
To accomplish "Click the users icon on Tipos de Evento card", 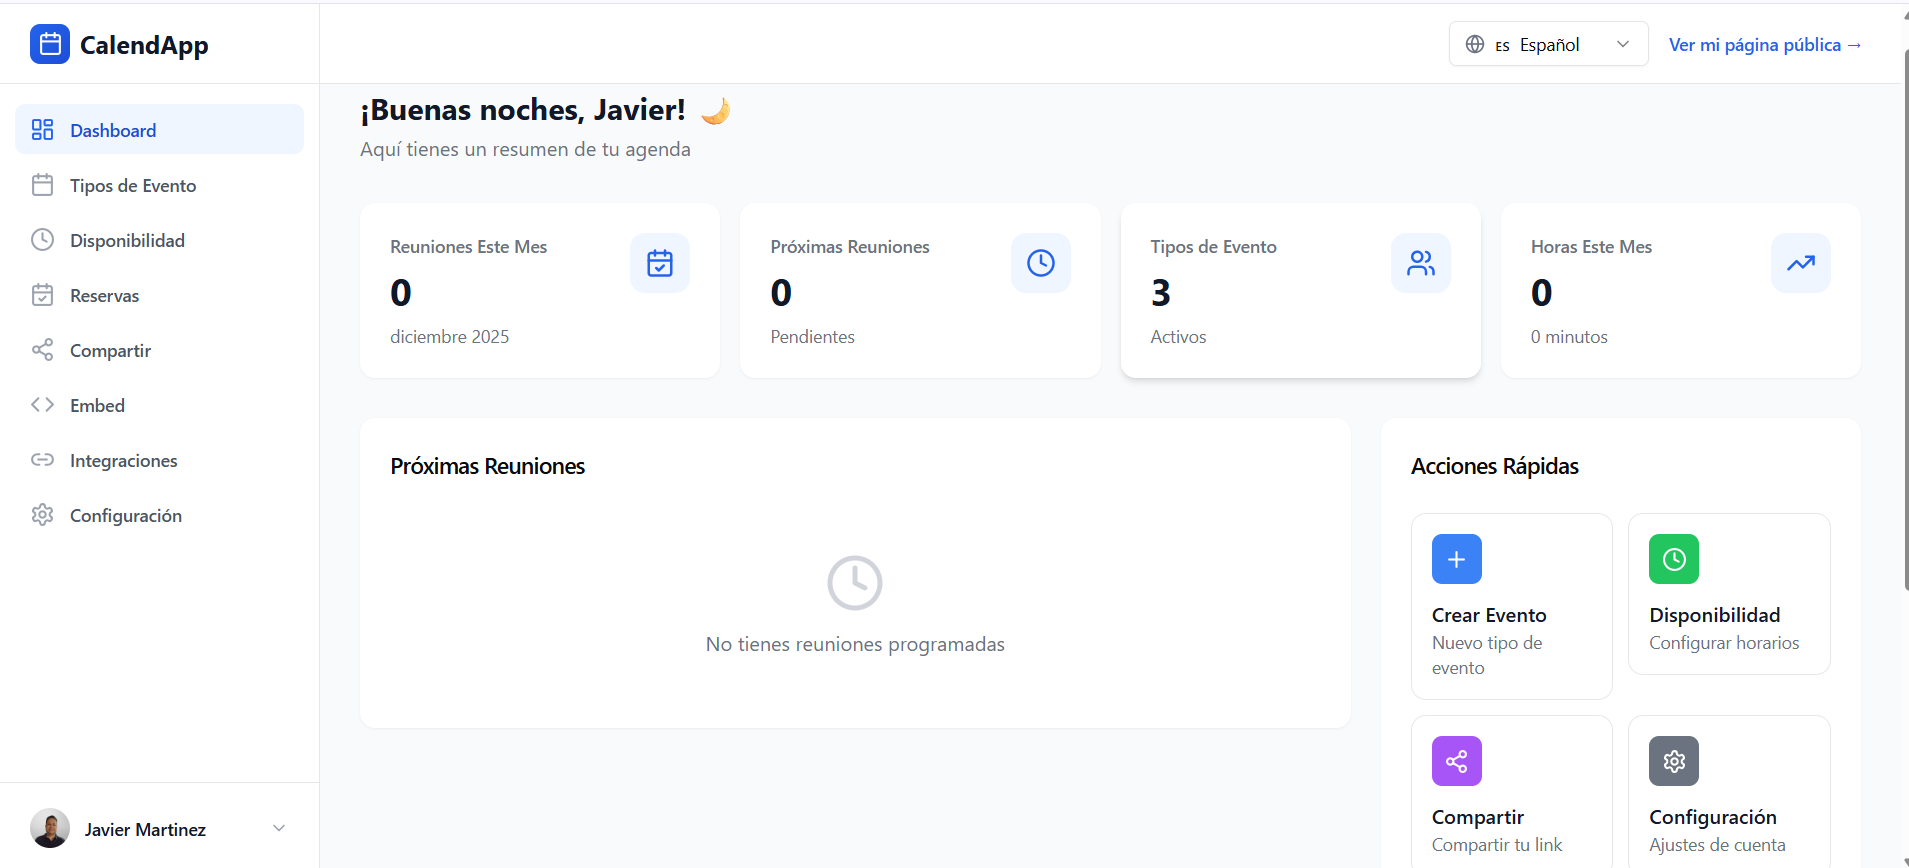I will click(1421, 263).
